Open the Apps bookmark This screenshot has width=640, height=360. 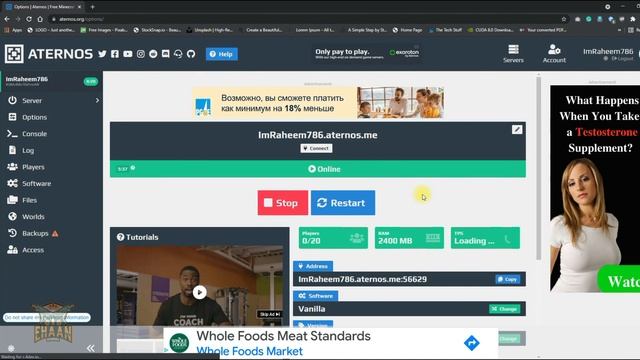click(x=13, y=30)
